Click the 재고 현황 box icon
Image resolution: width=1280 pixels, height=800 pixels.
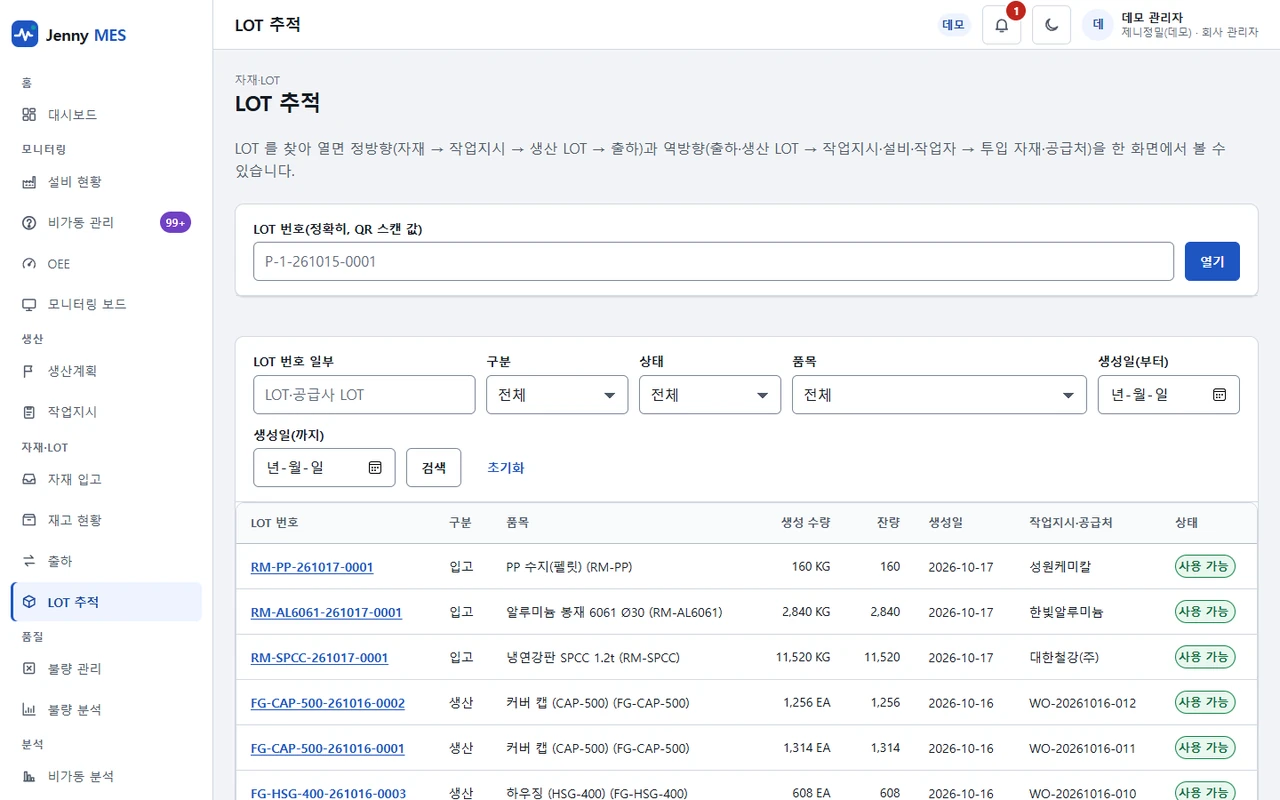(x=29, y=520)
